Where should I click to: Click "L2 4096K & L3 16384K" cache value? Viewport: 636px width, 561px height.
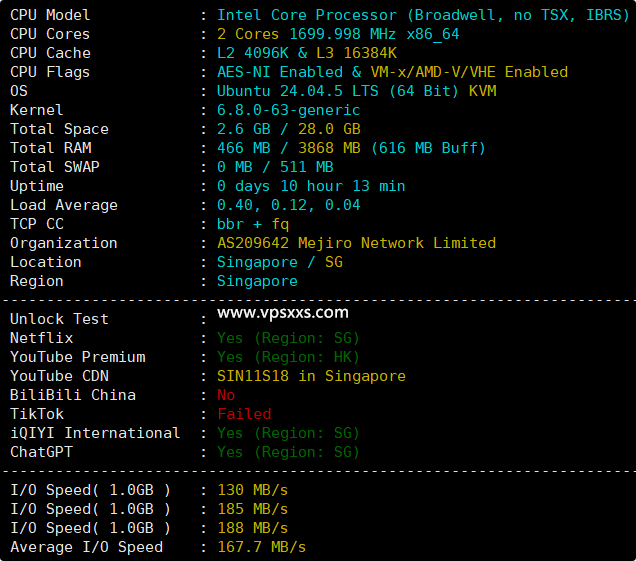307,53
